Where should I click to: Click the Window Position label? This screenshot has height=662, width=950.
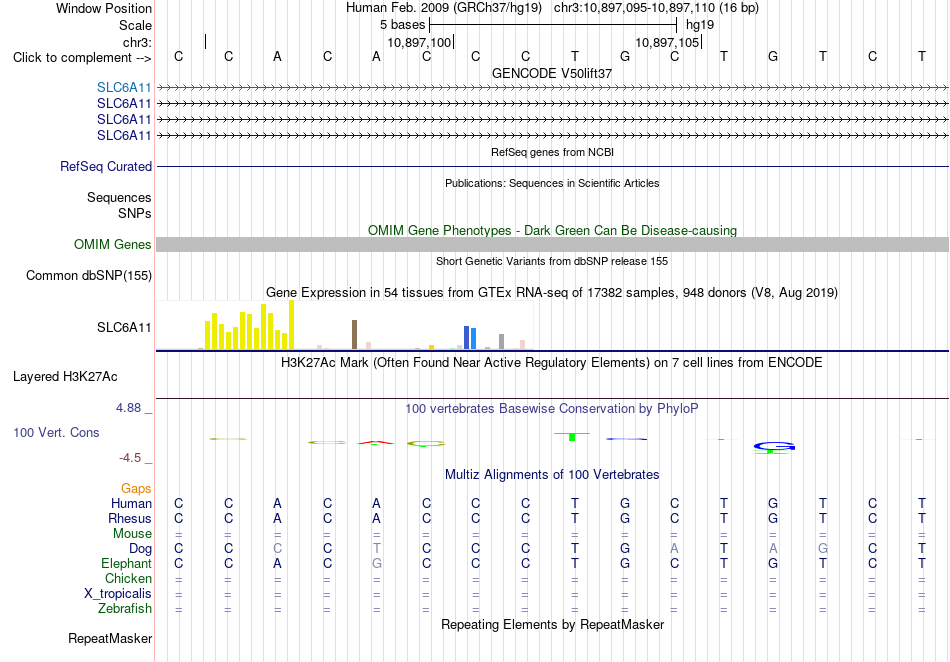[x=104, y=9]
